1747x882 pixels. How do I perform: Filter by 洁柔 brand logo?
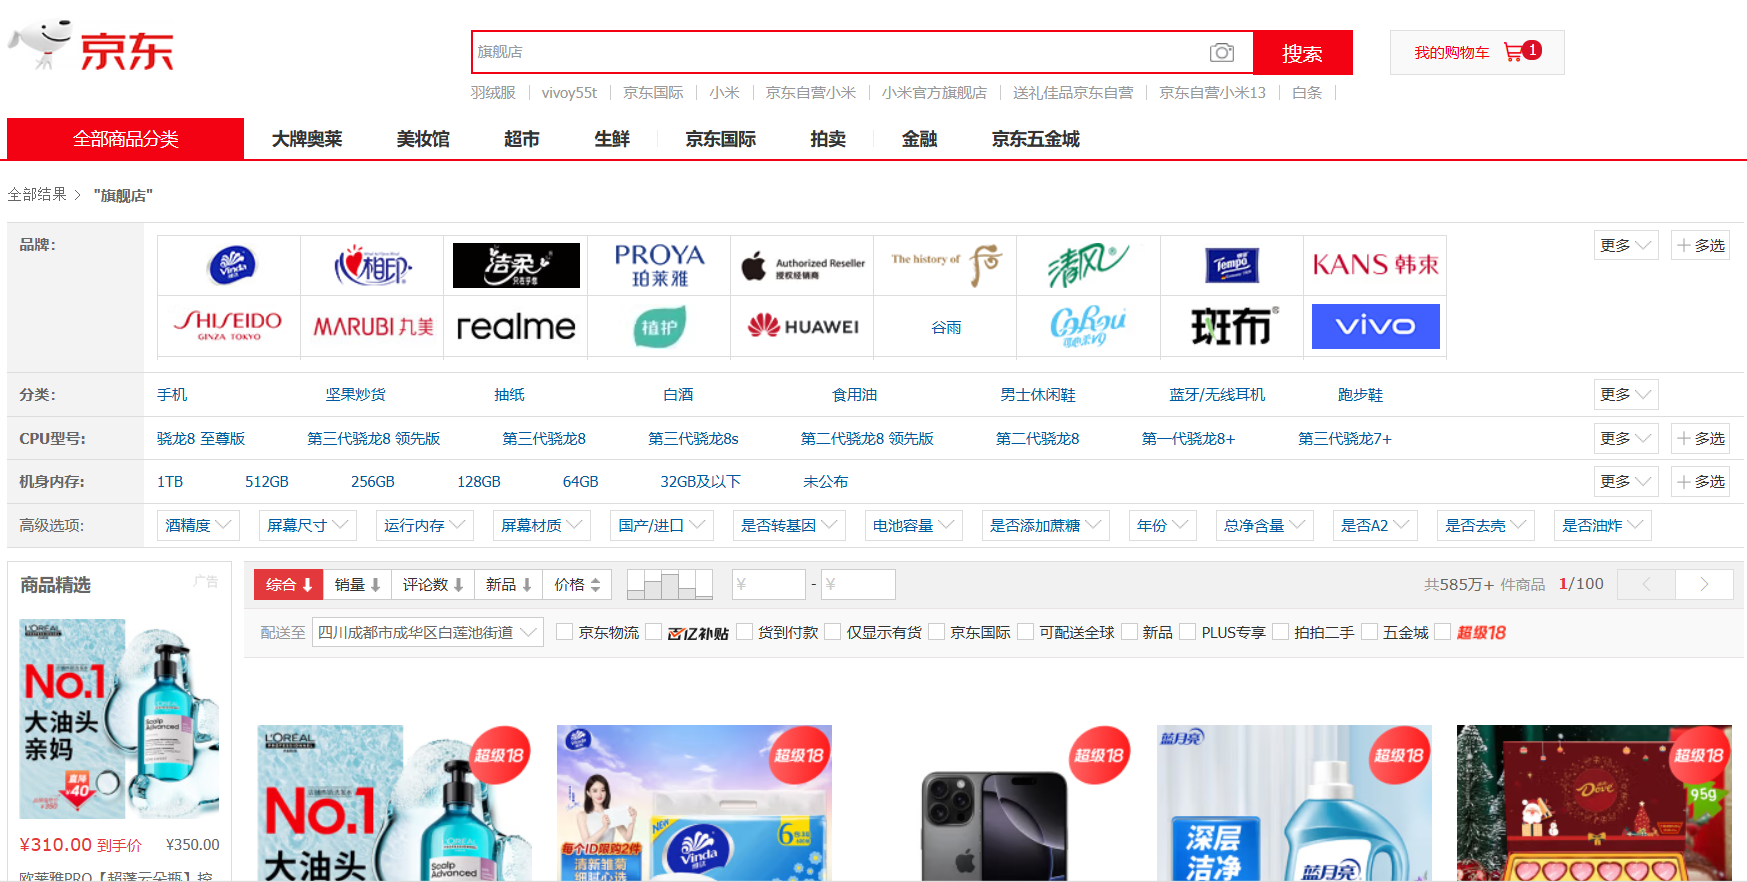(x=516, y=266)
